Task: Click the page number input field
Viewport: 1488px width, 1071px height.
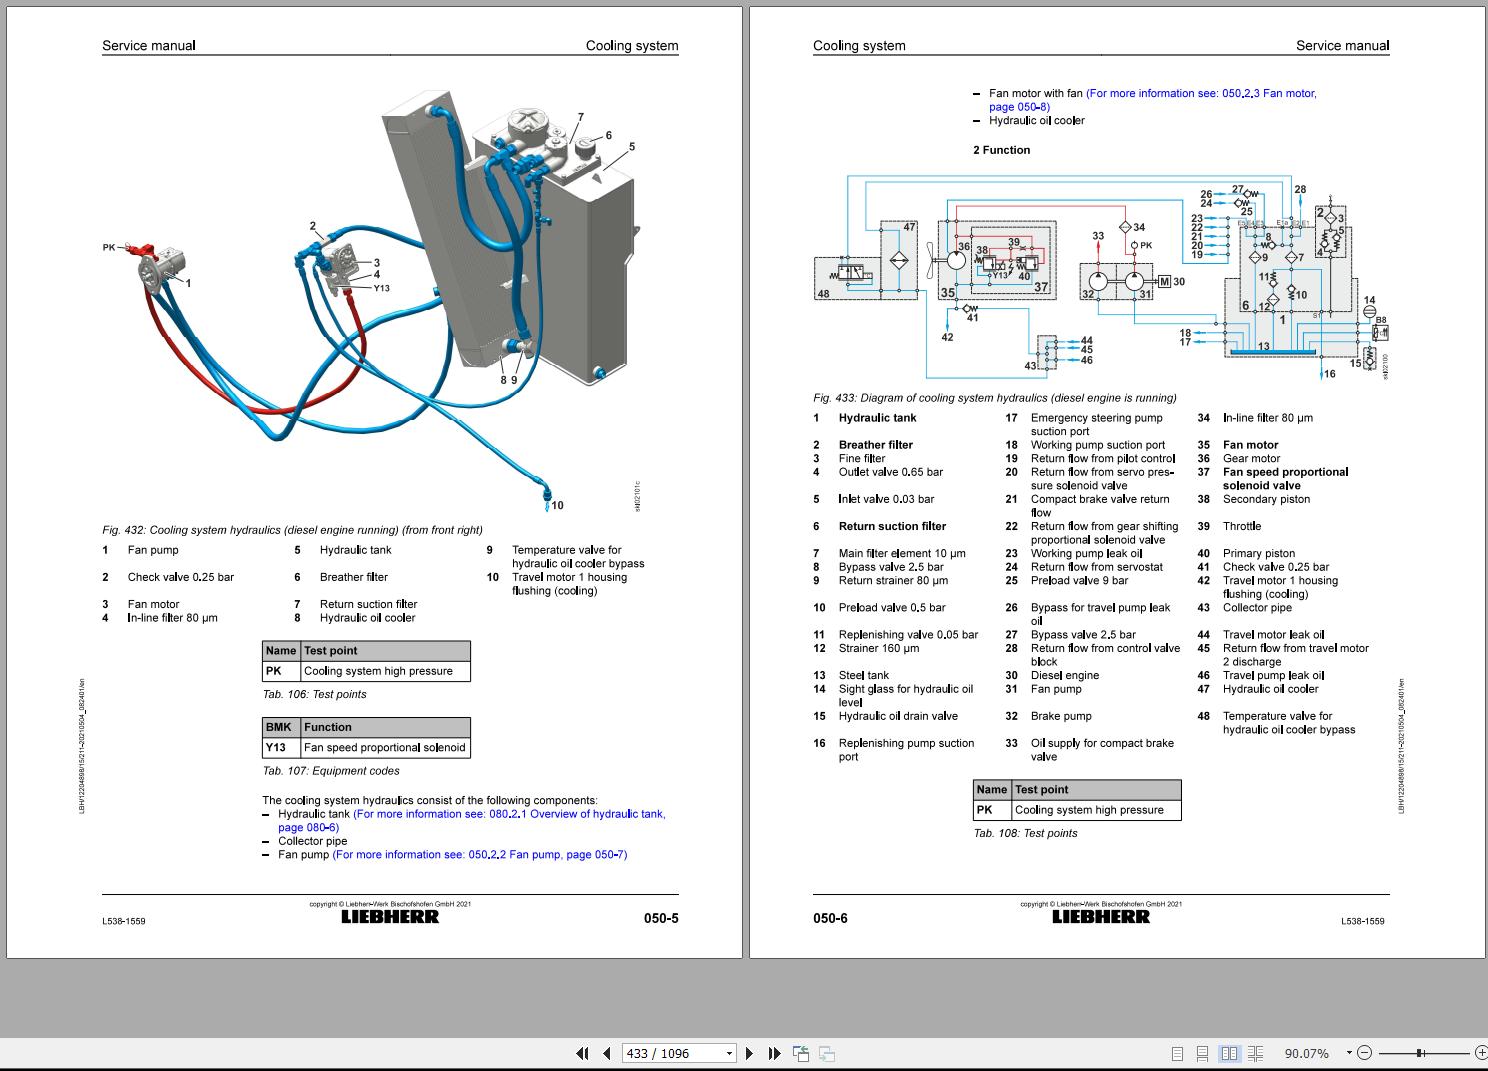Action: click(670, 1053)
